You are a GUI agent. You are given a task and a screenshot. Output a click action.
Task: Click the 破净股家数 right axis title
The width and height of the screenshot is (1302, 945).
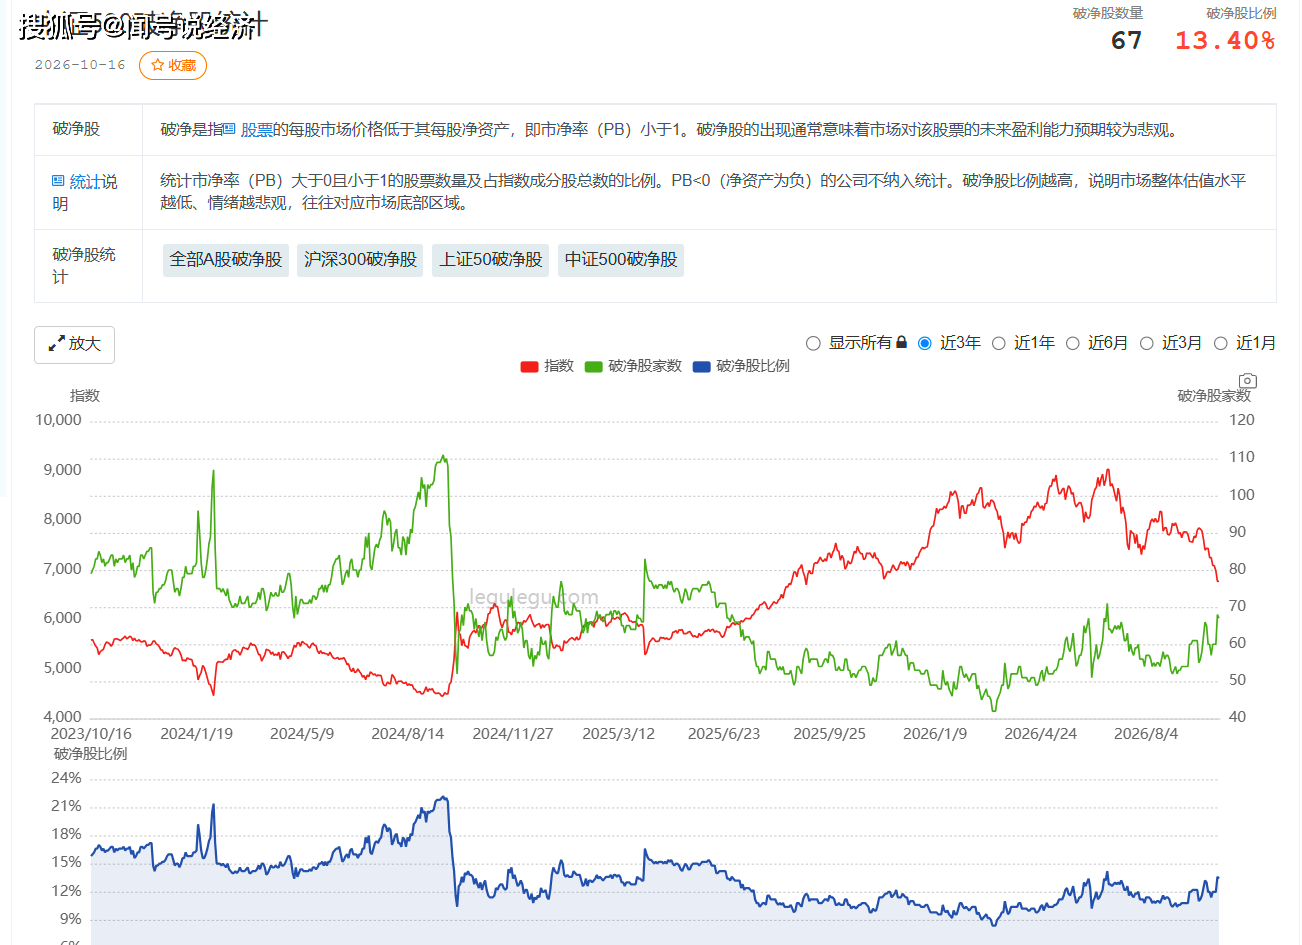(x=1214, y=396)
